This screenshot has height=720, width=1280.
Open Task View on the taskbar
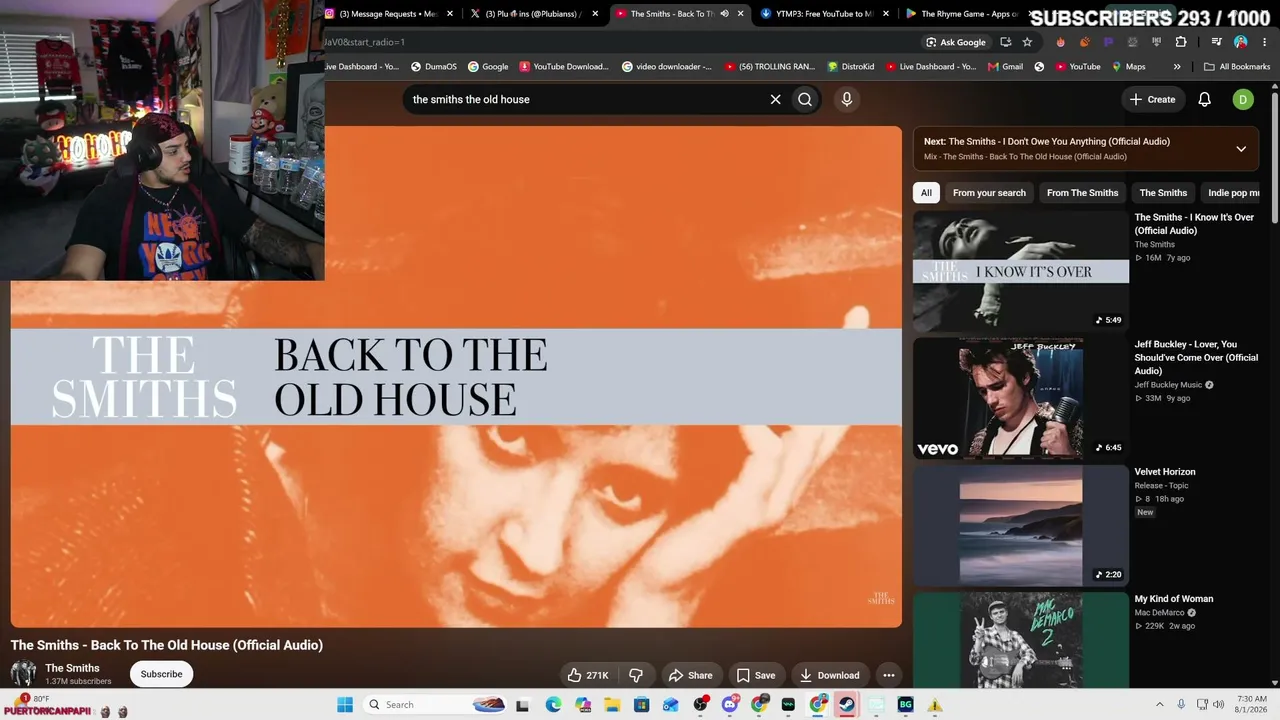point(522,705)
